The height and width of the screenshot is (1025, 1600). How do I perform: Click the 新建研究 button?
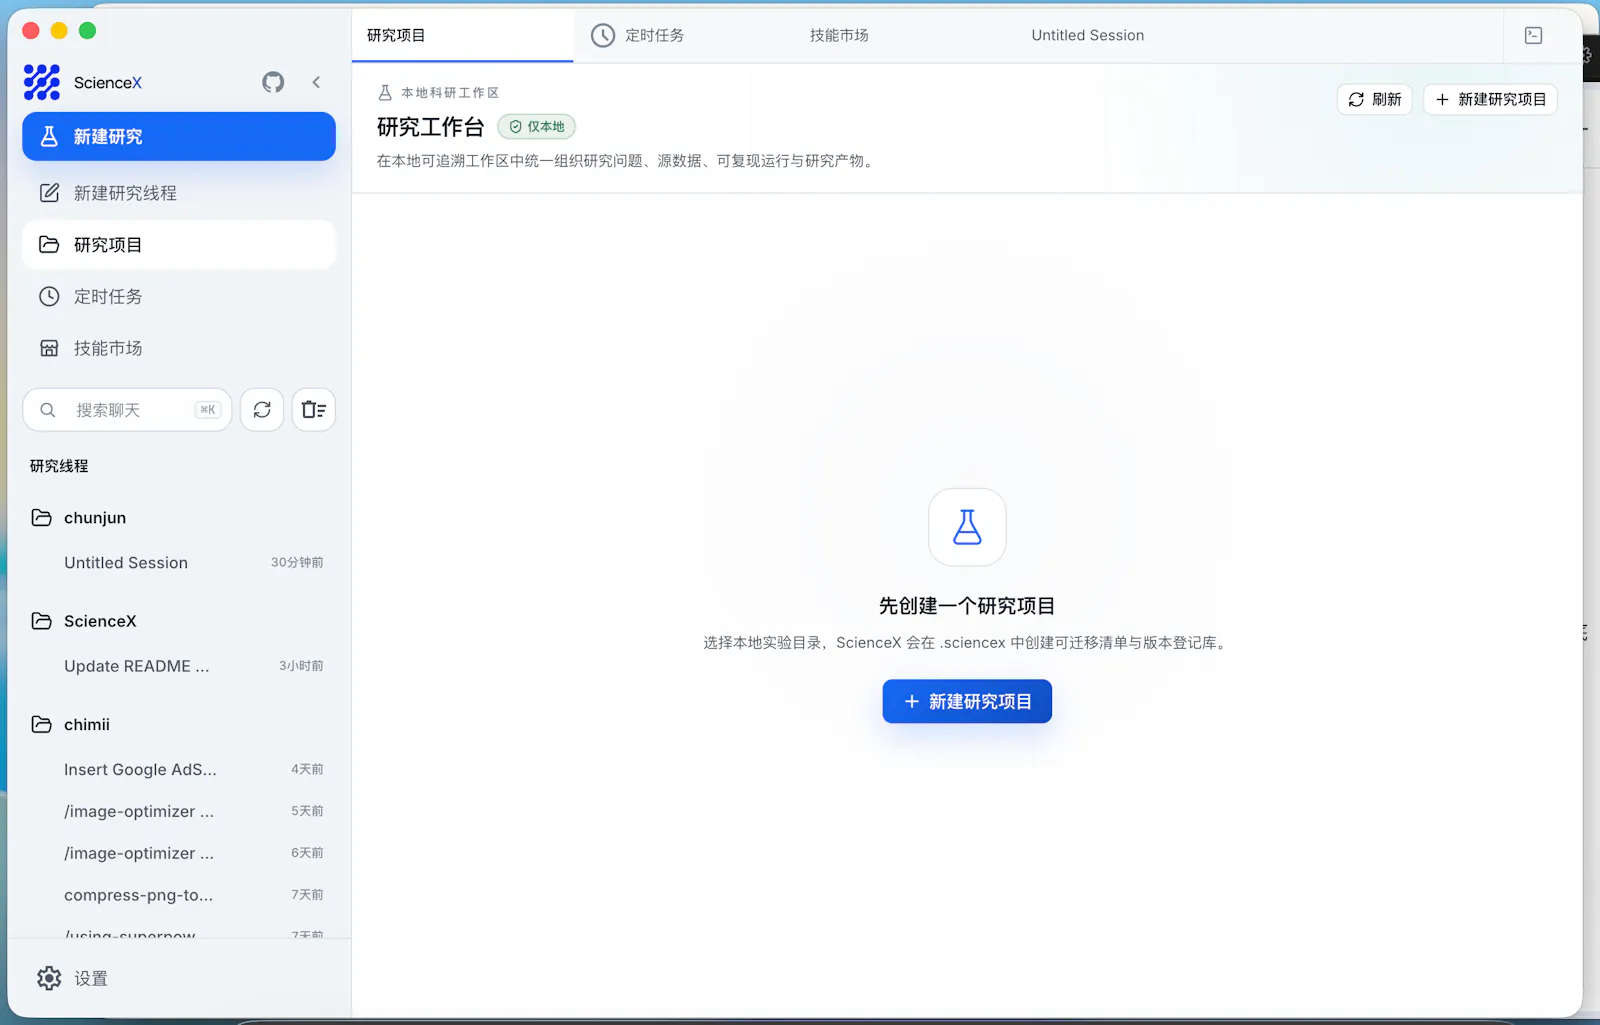tap(179, 136)
